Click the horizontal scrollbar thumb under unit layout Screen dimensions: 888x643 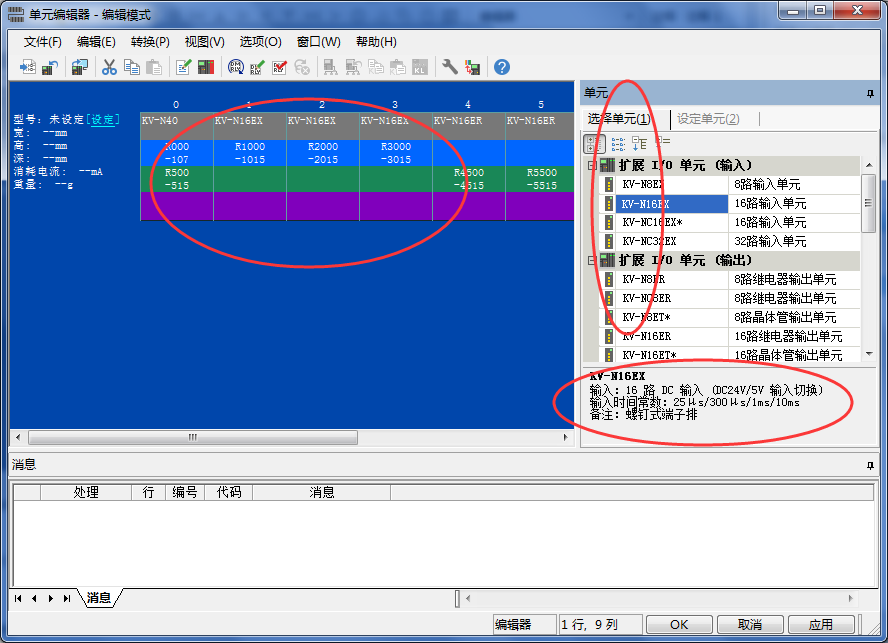(193, 437)
